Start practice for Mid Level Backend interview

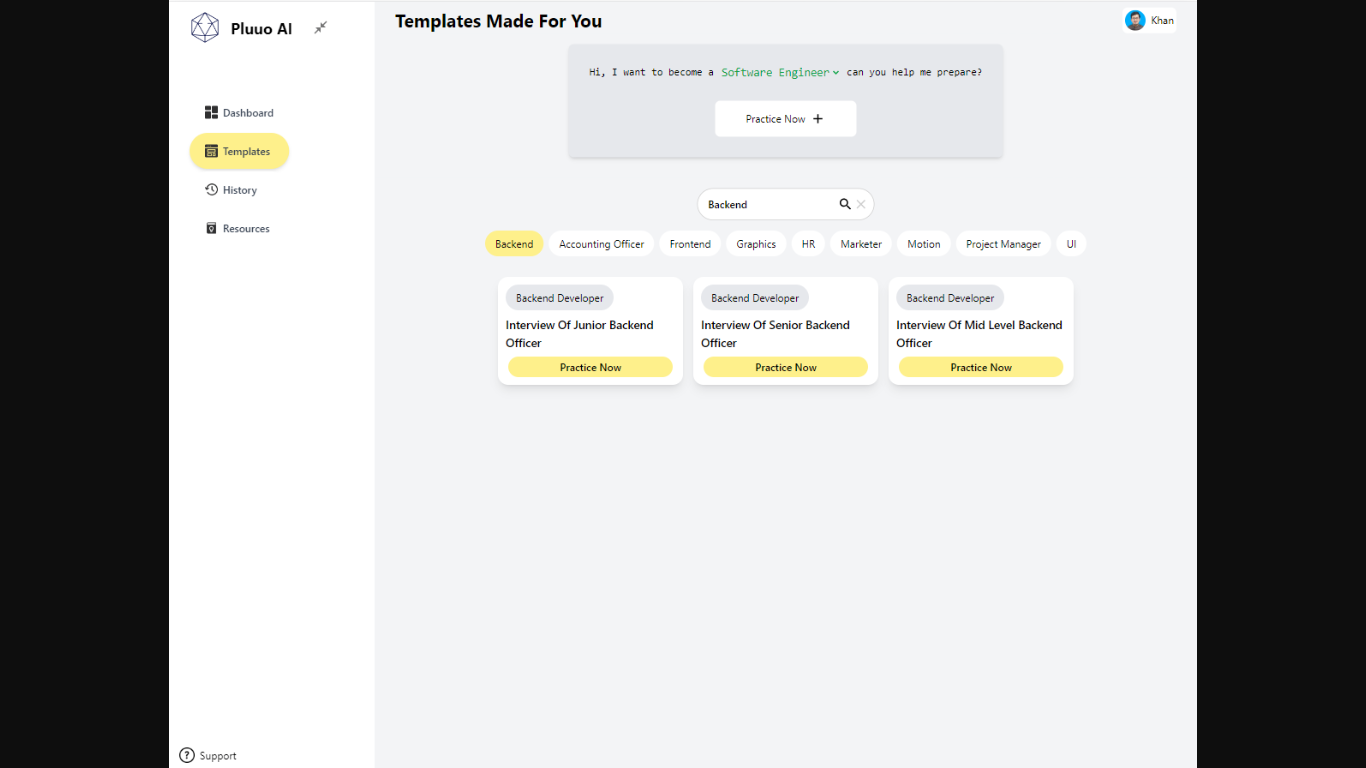click(980, 368)
